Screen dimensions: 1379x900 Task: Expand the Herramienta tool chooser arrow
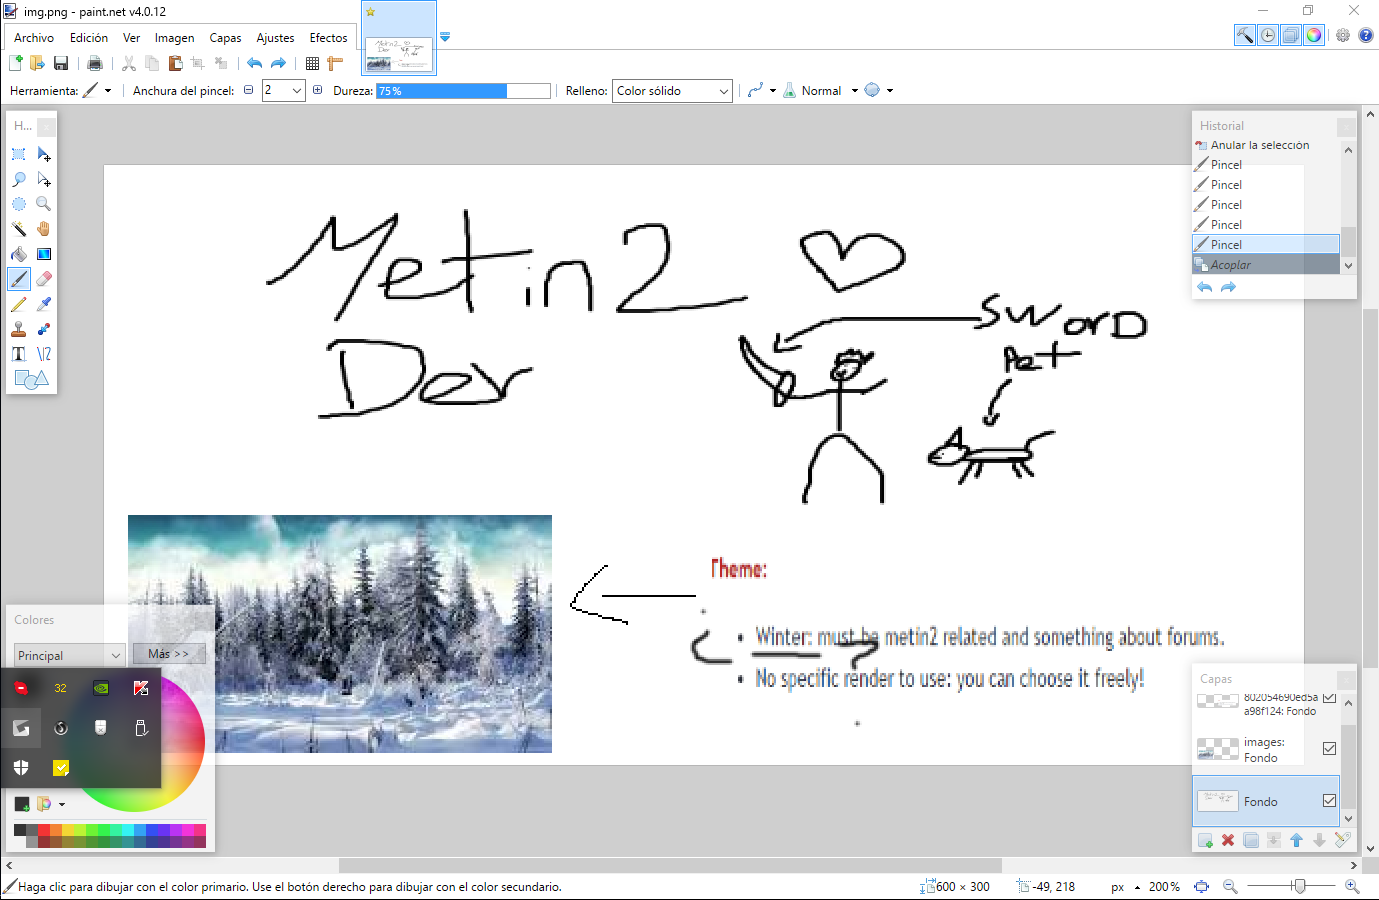click(x=108, y=91)
